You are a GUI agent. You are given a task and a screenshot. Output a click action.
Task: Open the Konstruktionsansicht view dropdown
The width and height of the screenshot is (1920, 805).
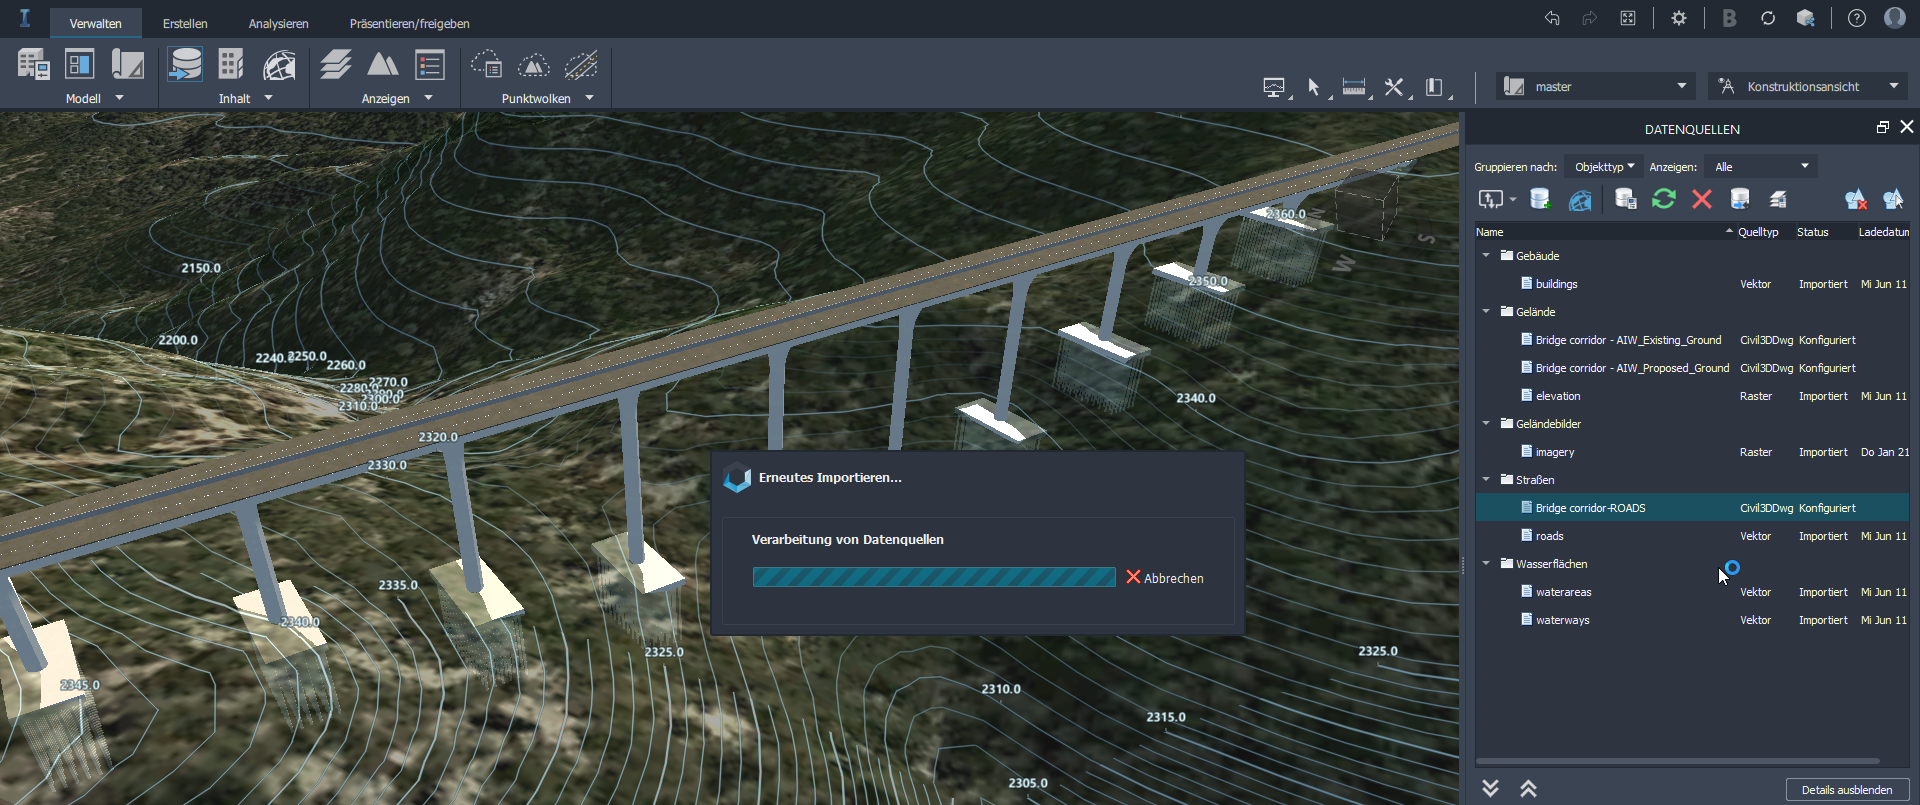click(1808, 86)
